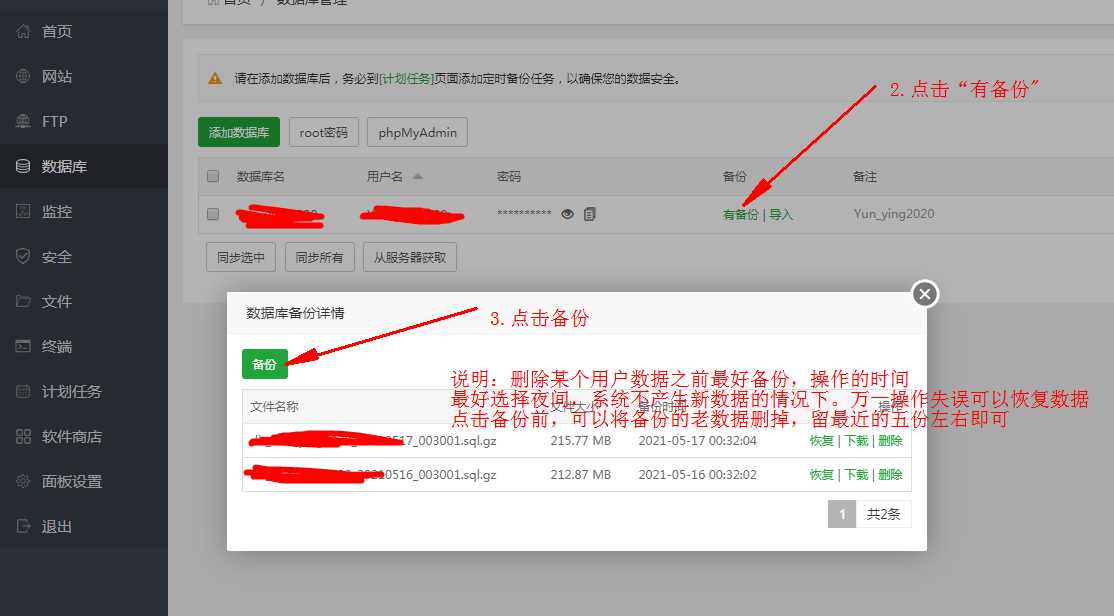Show password with the eye icon
Viewport: 1114px width, 616px height.
567,214
